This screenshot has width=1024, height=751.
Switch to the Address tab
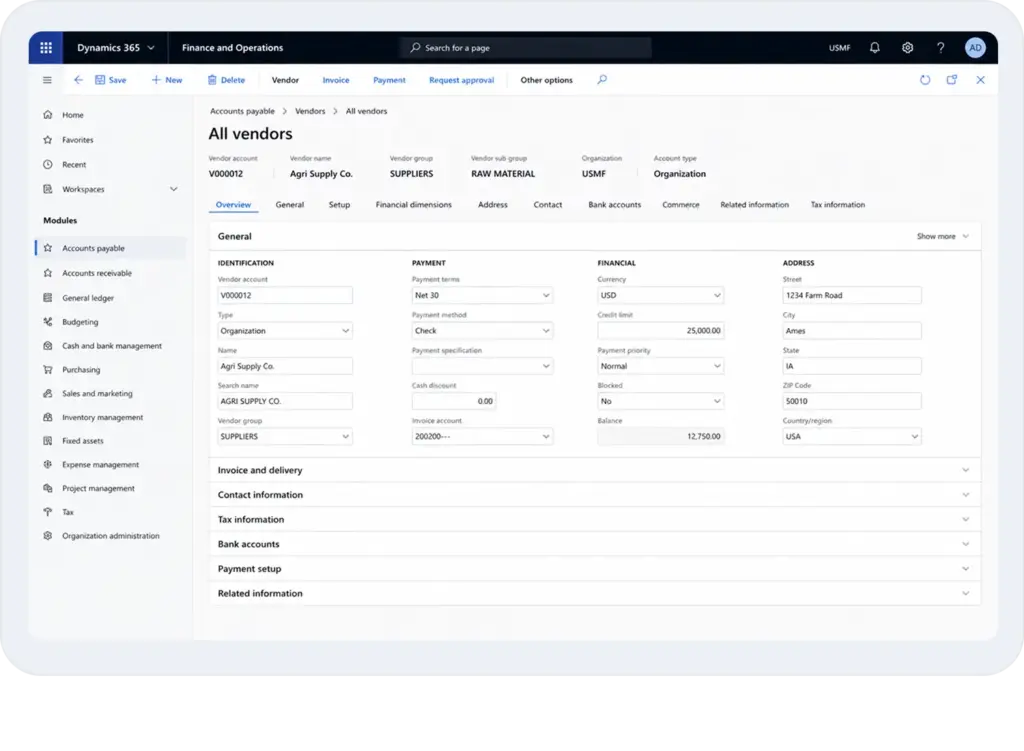[492, 204]
